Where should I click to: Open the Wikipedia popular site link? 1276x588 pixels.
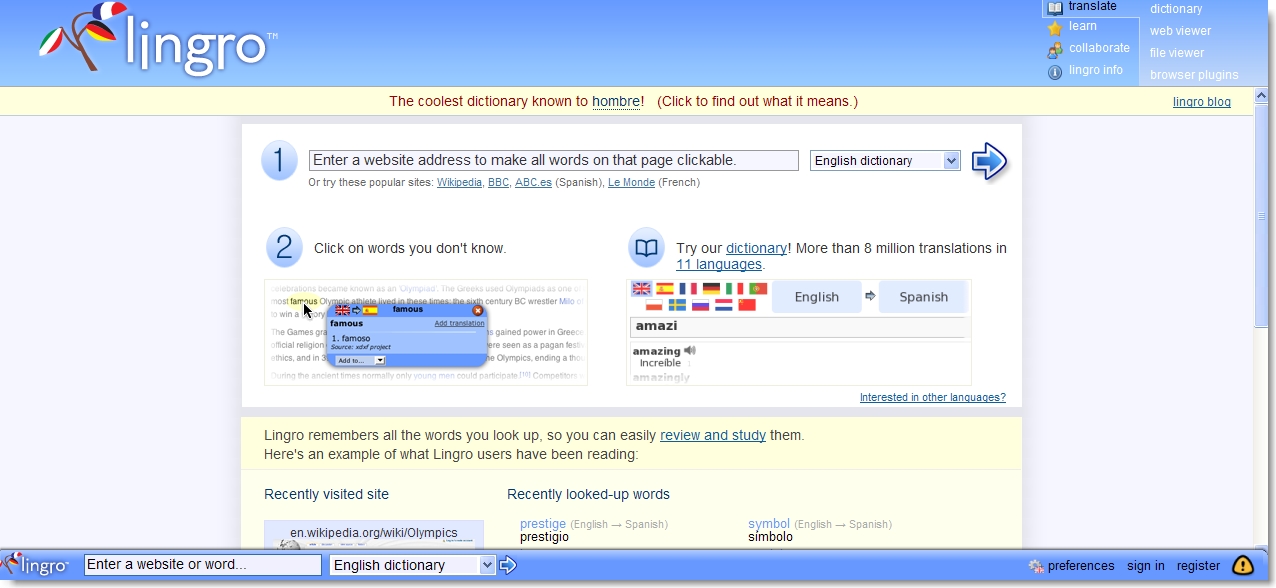459,183
